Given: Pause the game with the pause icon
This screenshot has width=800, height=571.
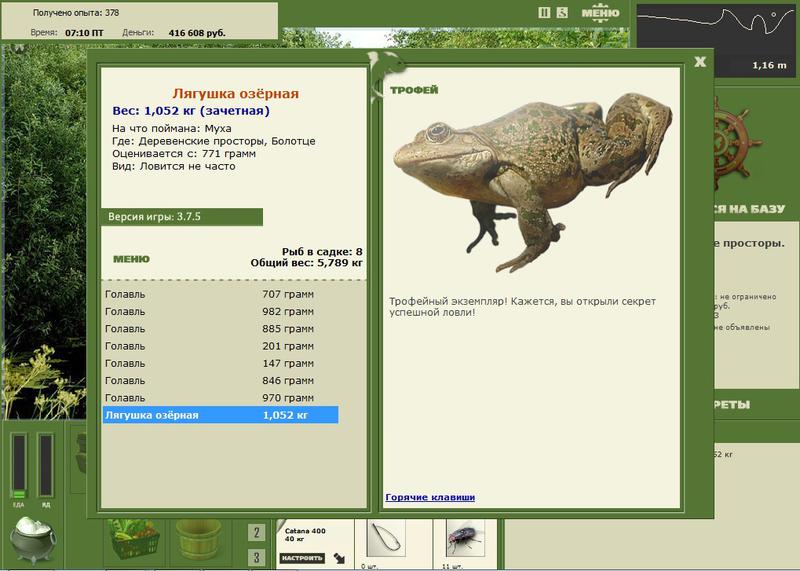Looking at the screenshot, I should (544, 13).
